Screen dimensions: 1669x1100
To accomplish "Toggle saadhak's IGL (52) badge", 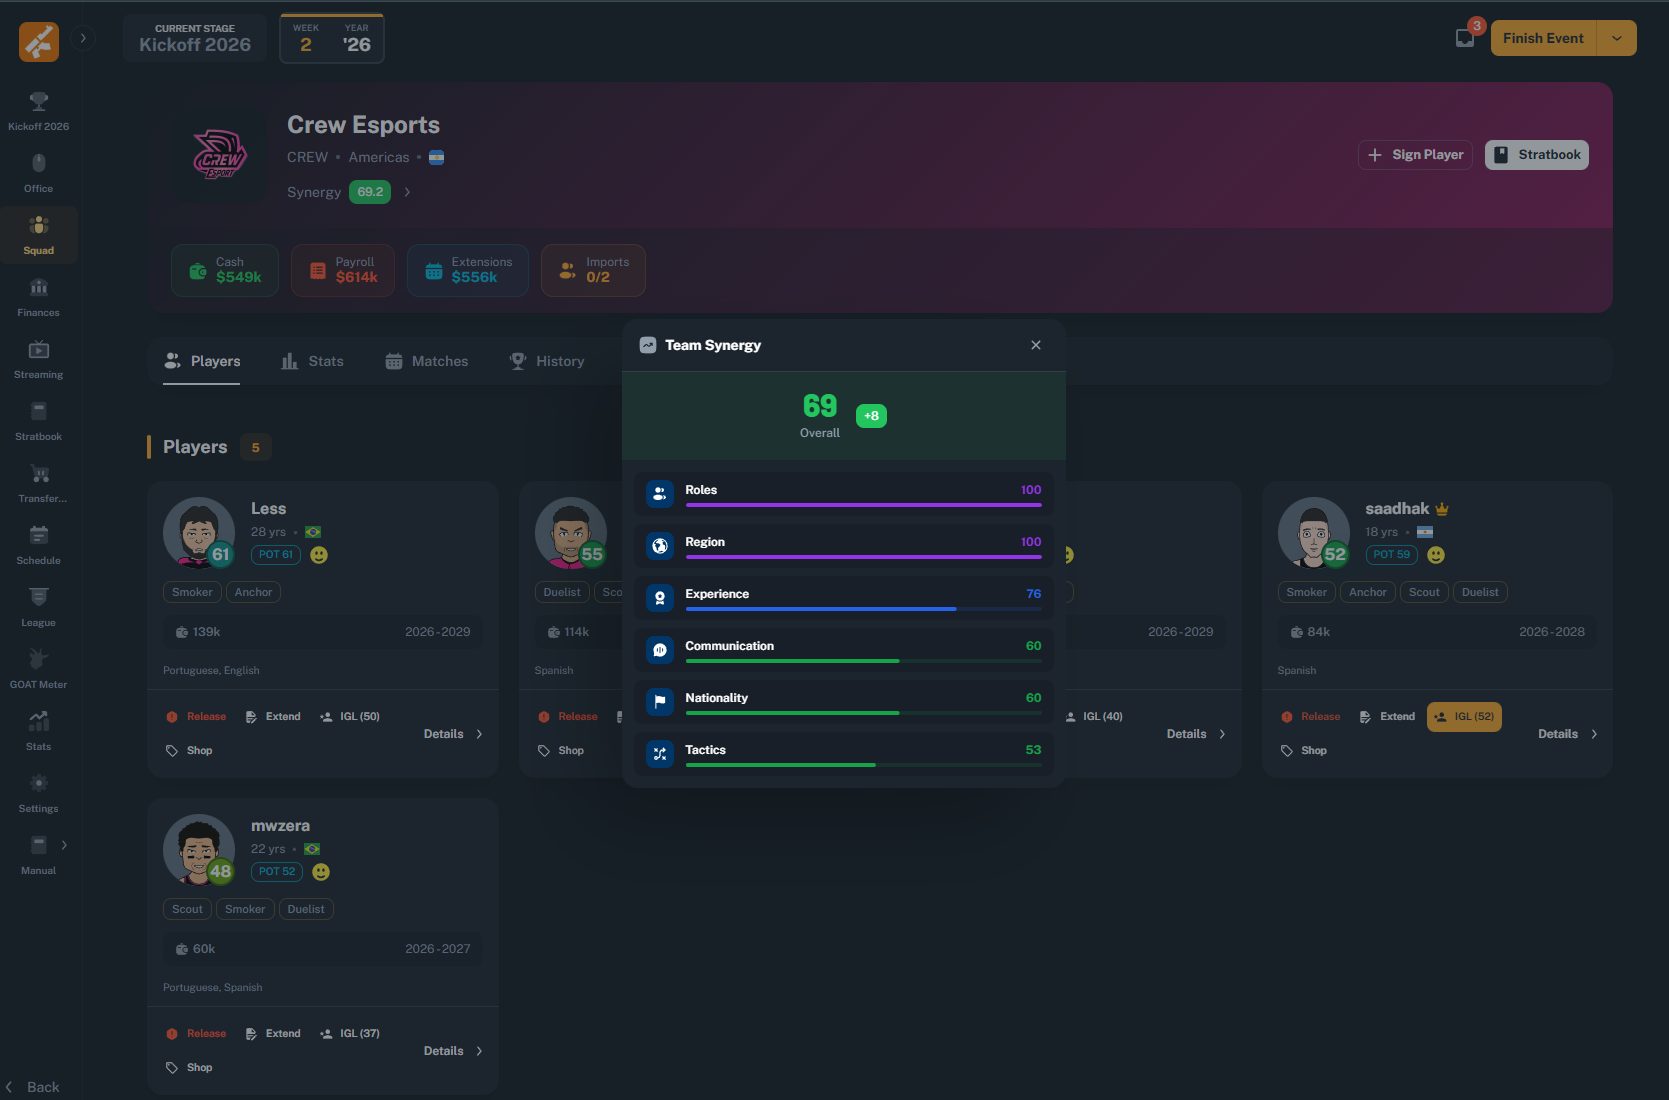I will coord(1464,717).
